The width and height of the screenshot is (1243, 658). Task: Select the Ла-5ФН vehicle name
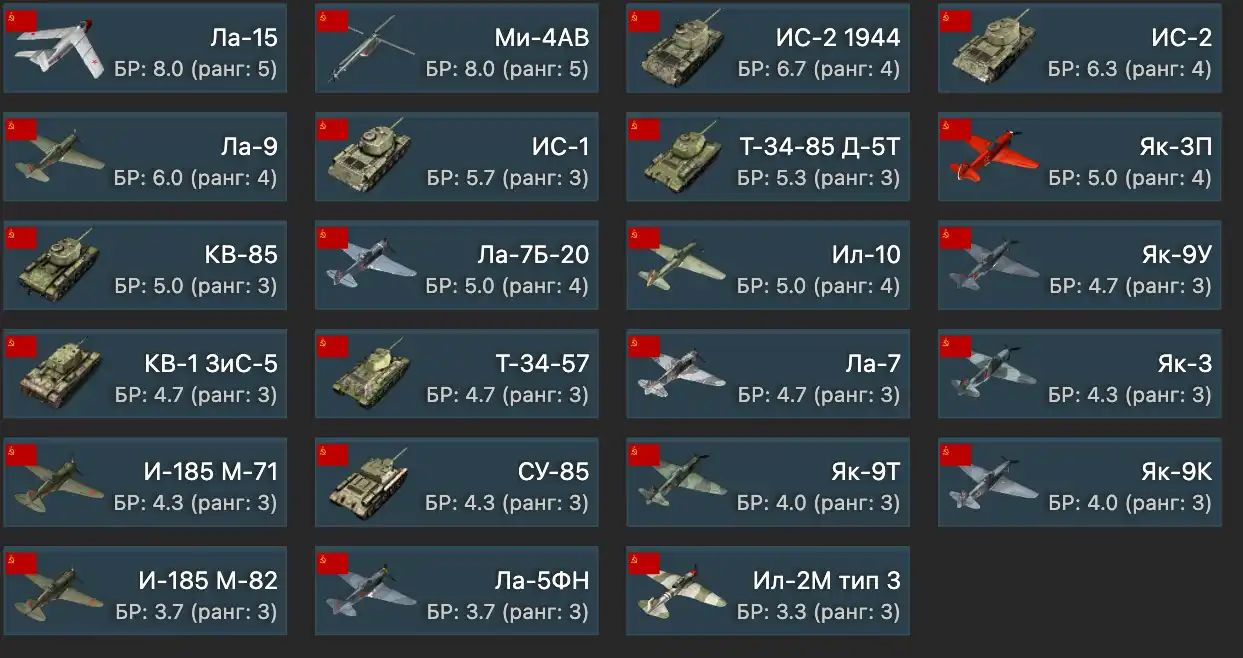pos(541,579)
